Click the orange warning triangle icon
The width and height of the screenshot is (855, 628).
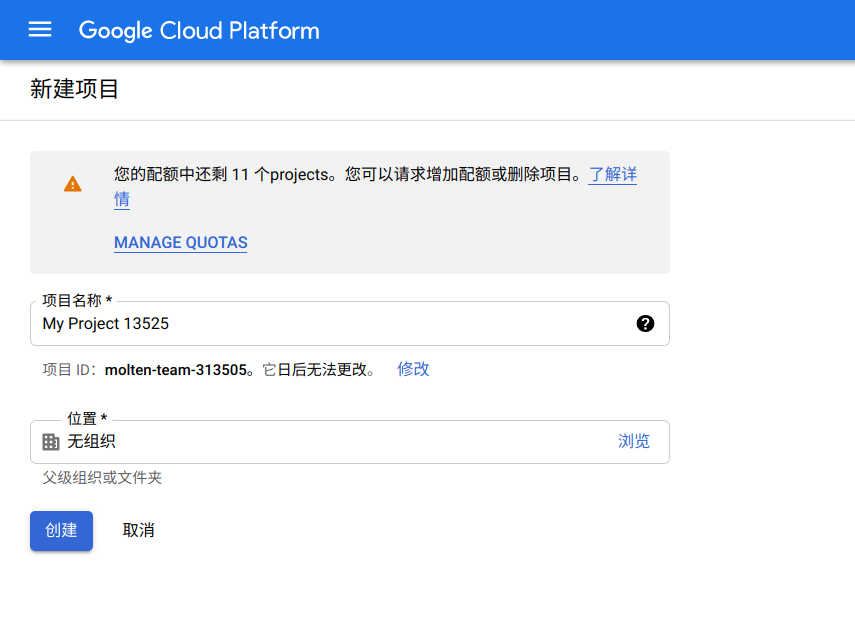click(73, 184)
